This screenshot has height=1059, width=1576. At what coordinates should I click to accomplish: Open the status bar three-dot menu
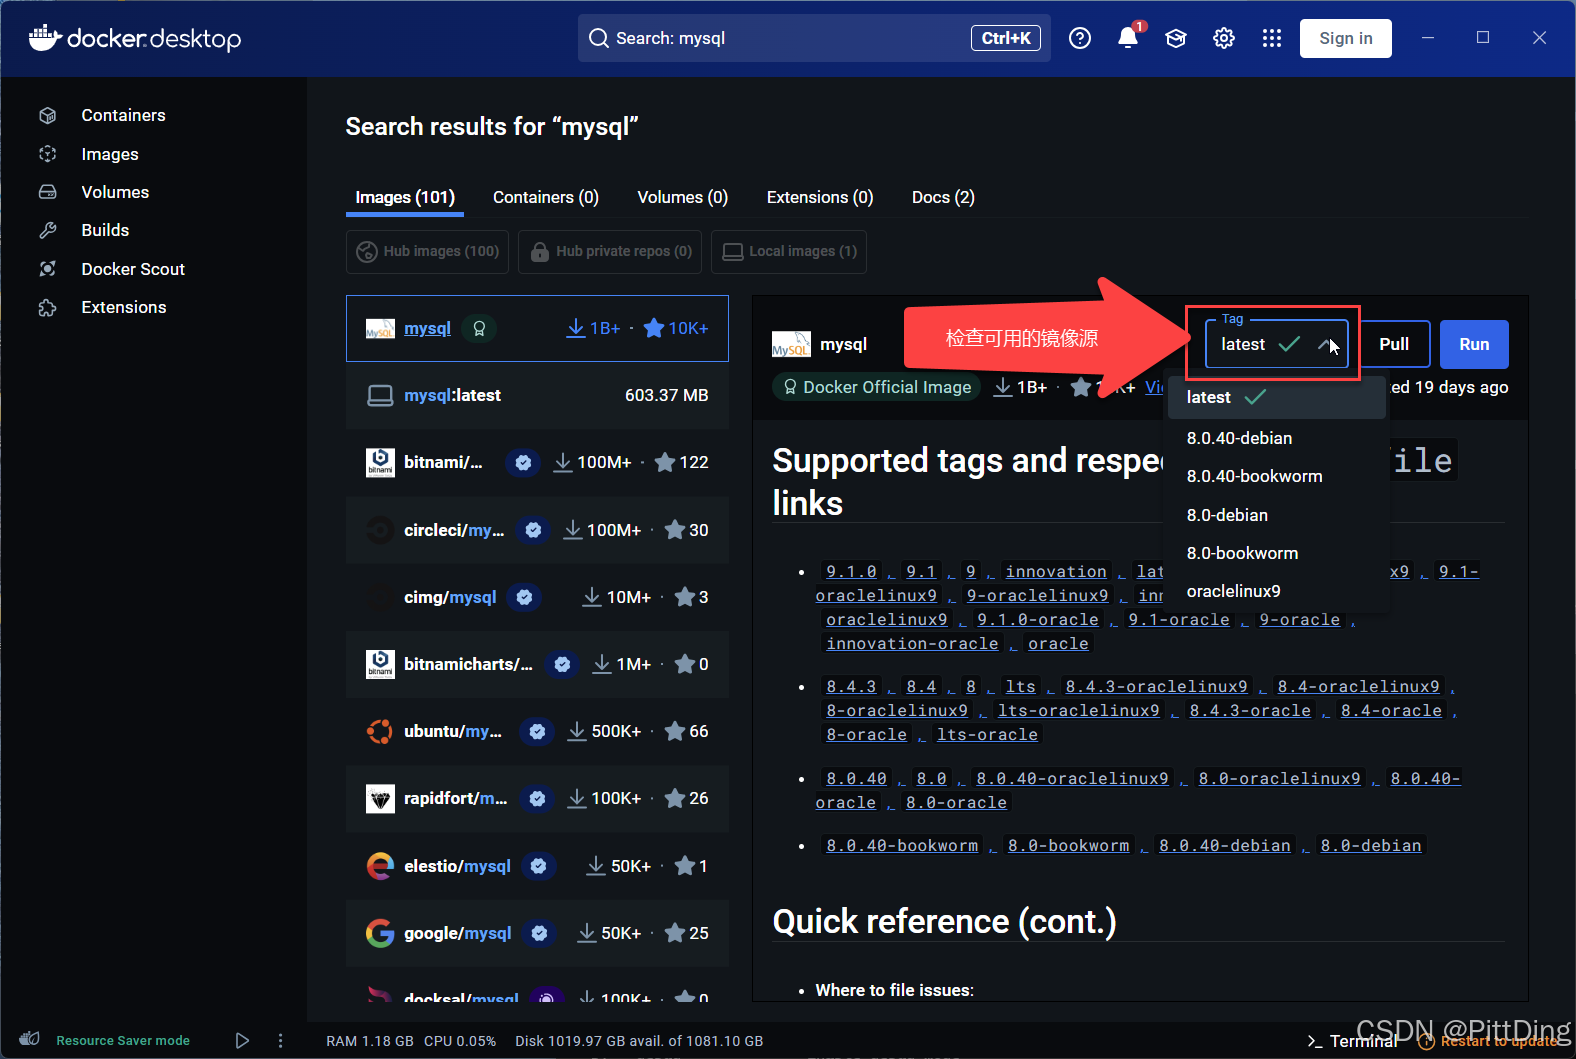click(x=280, y=1040)
